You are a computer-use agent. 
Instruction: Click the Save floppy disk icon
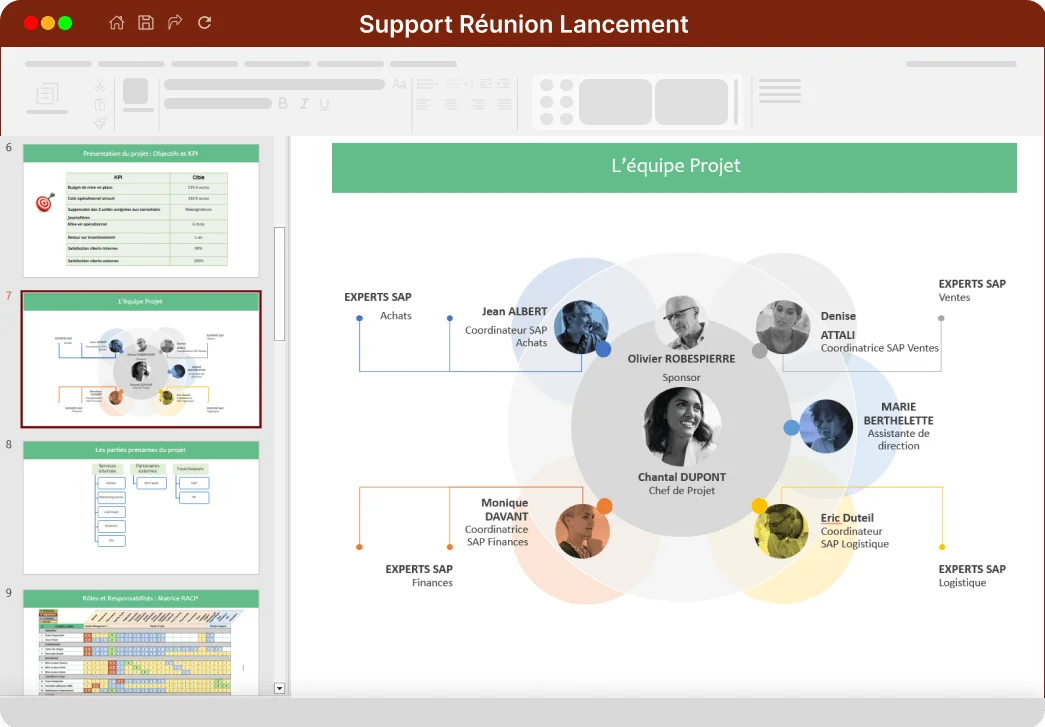[x=146, y=23]
